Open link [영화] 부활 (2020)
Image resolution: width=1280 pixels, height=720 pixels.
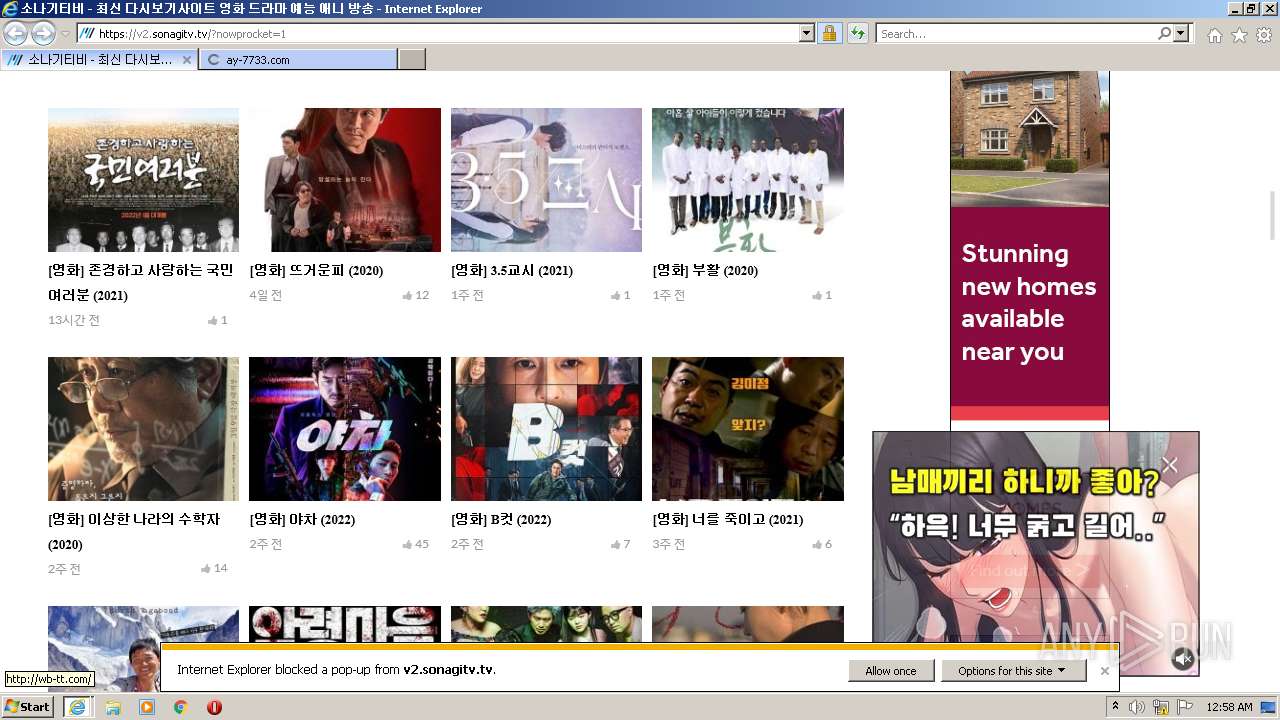(x=705, y=270)
